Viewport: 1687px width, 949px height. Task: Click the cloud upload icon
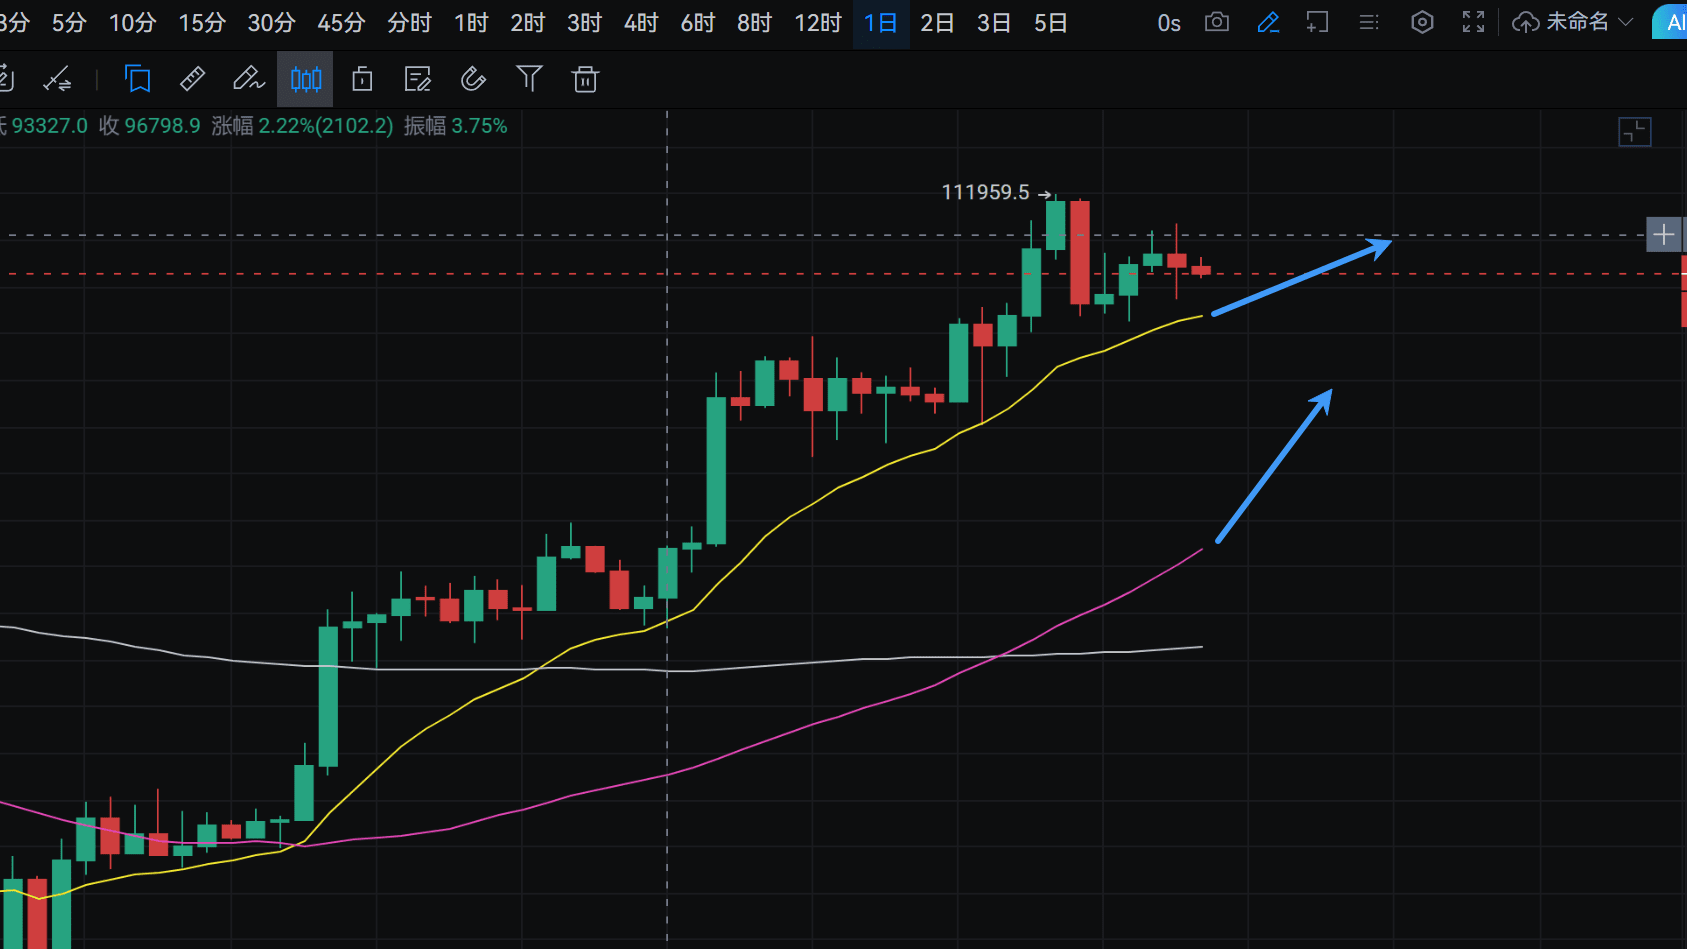(x=1525, y=22)
